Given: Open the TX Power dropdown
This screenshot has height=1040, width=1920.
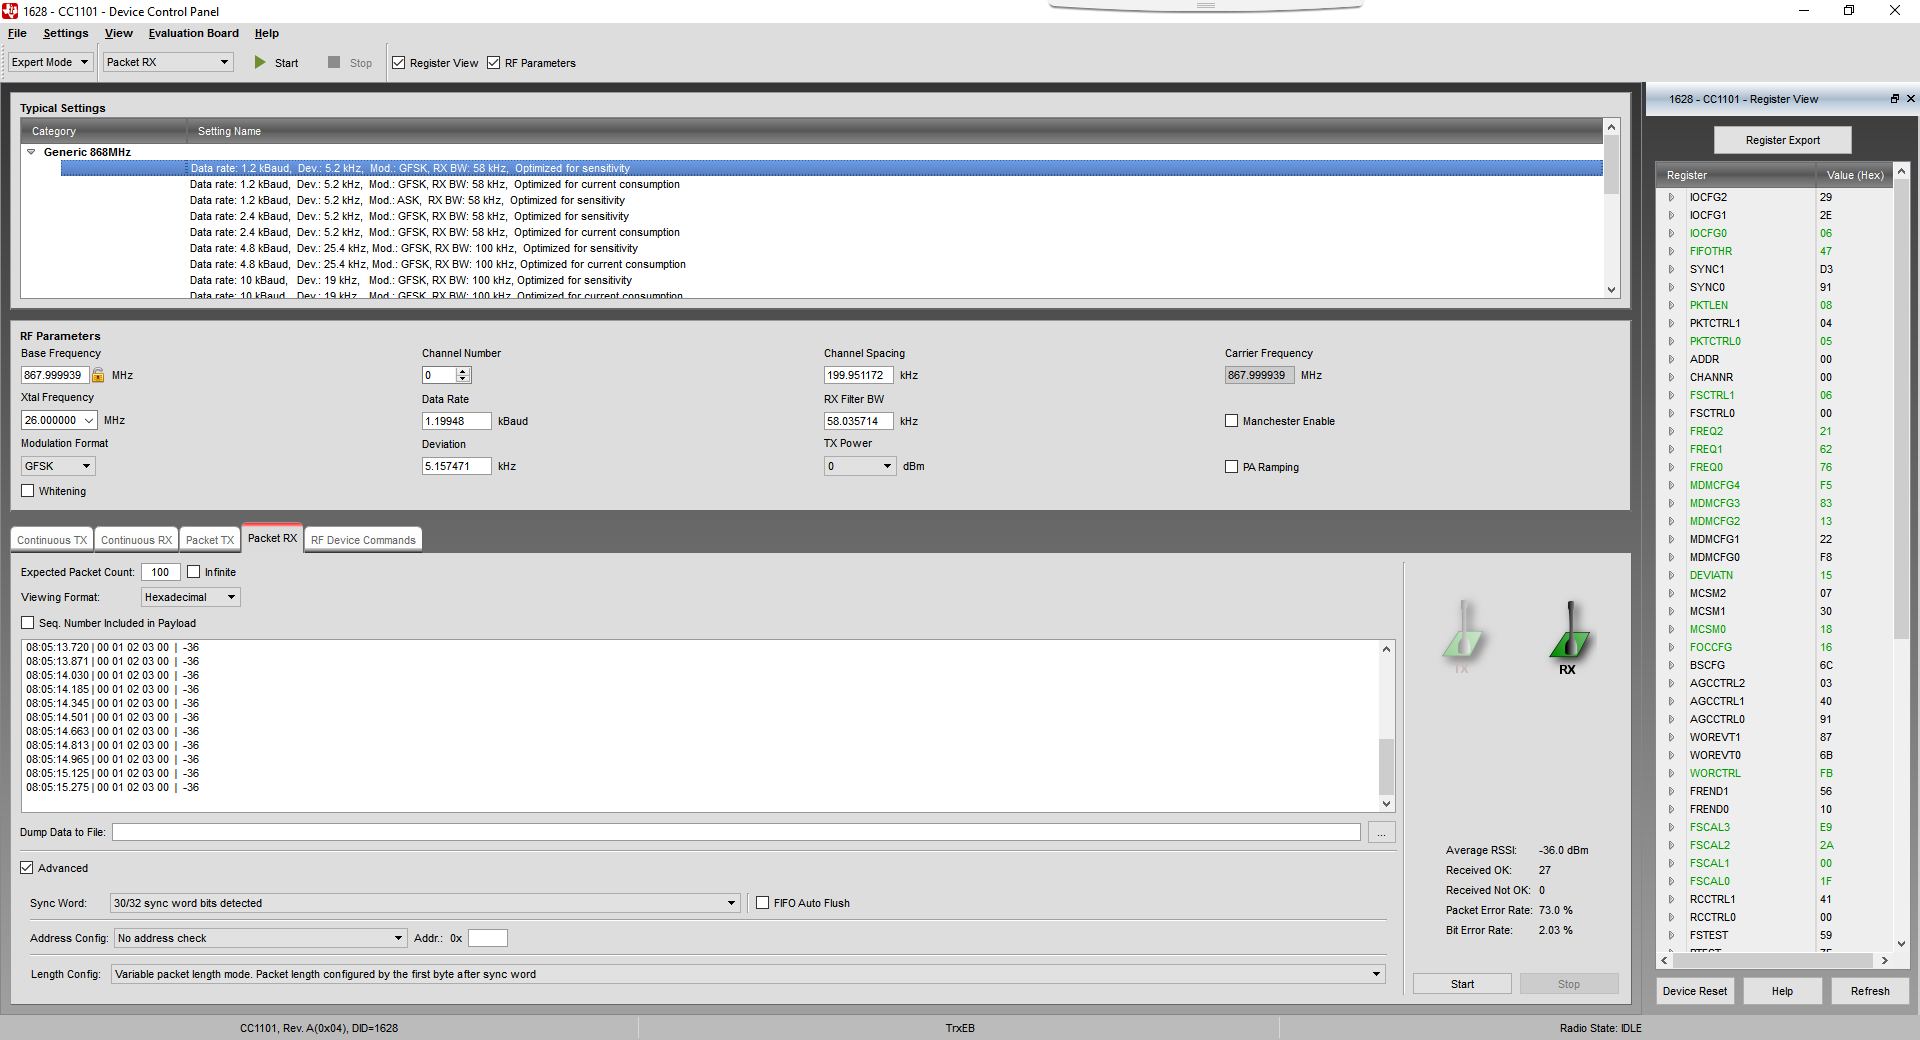Looking at the screenshot, I should coord(860,466).
